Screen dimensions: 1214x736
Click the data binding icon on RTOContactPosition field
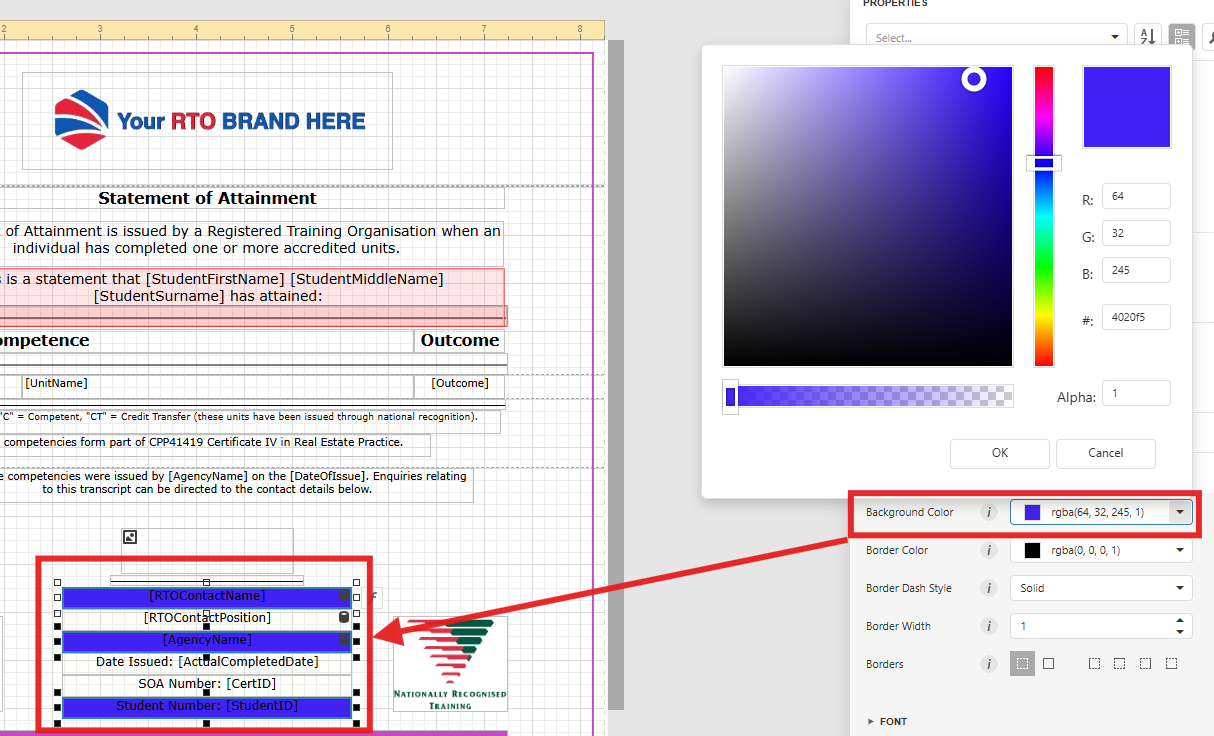pyautogui.click(x=345, y=618)
